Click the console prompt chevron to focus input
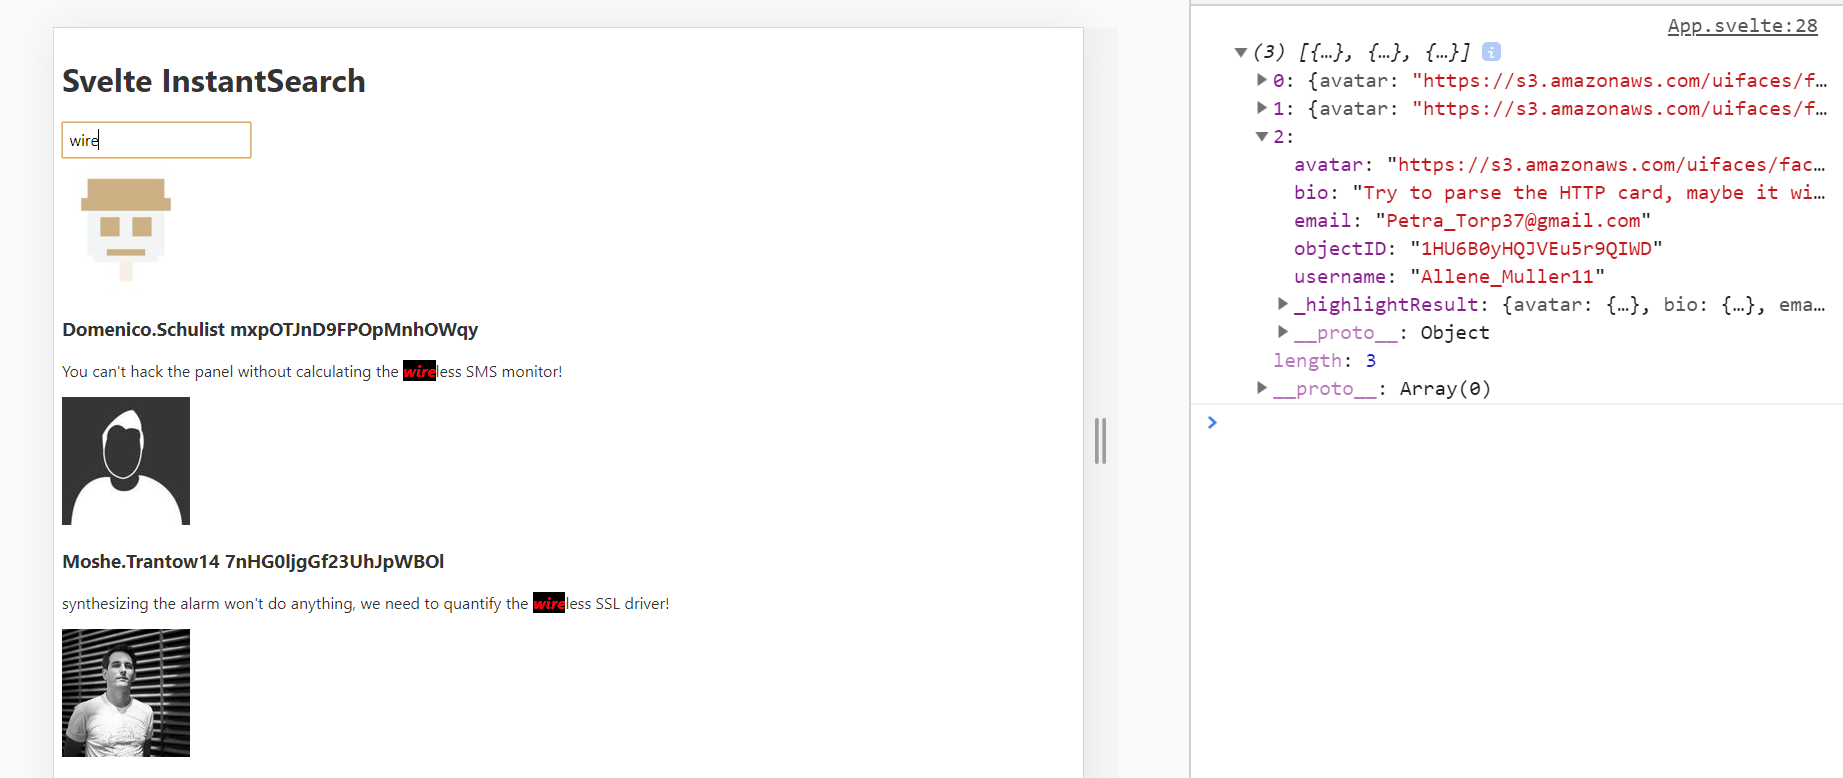The width and height of the screenshot is (1843, 778). (1212, 423)
